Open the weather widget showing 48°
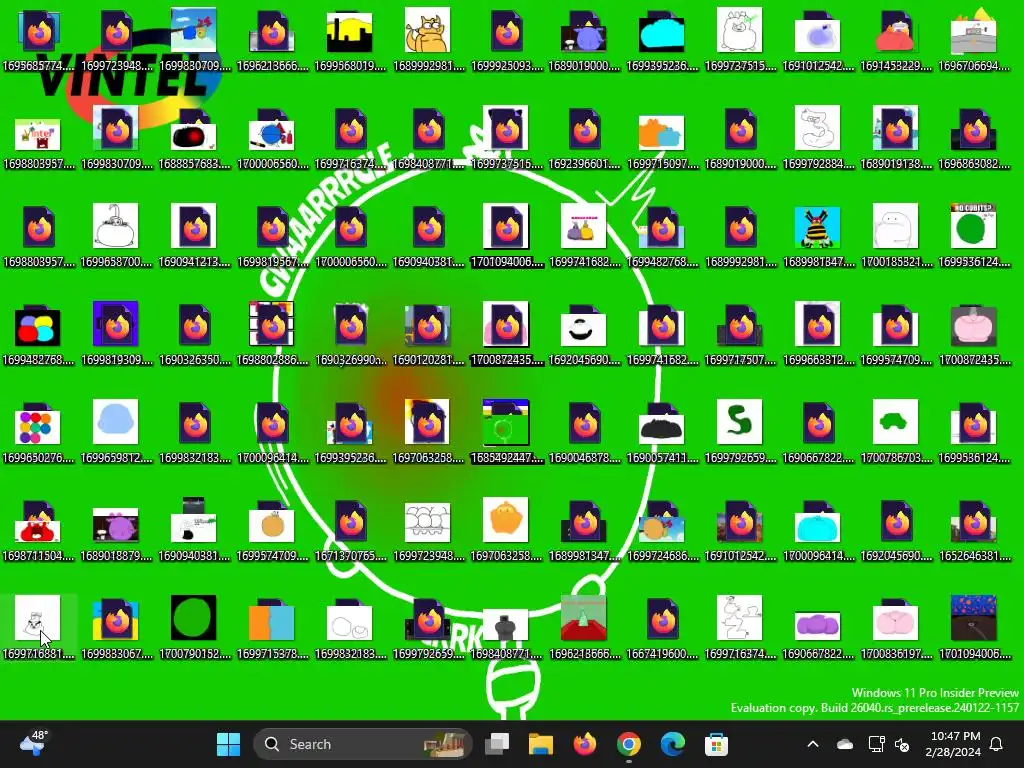Screen dimensions: 1024x768 [x=33, y=743]
